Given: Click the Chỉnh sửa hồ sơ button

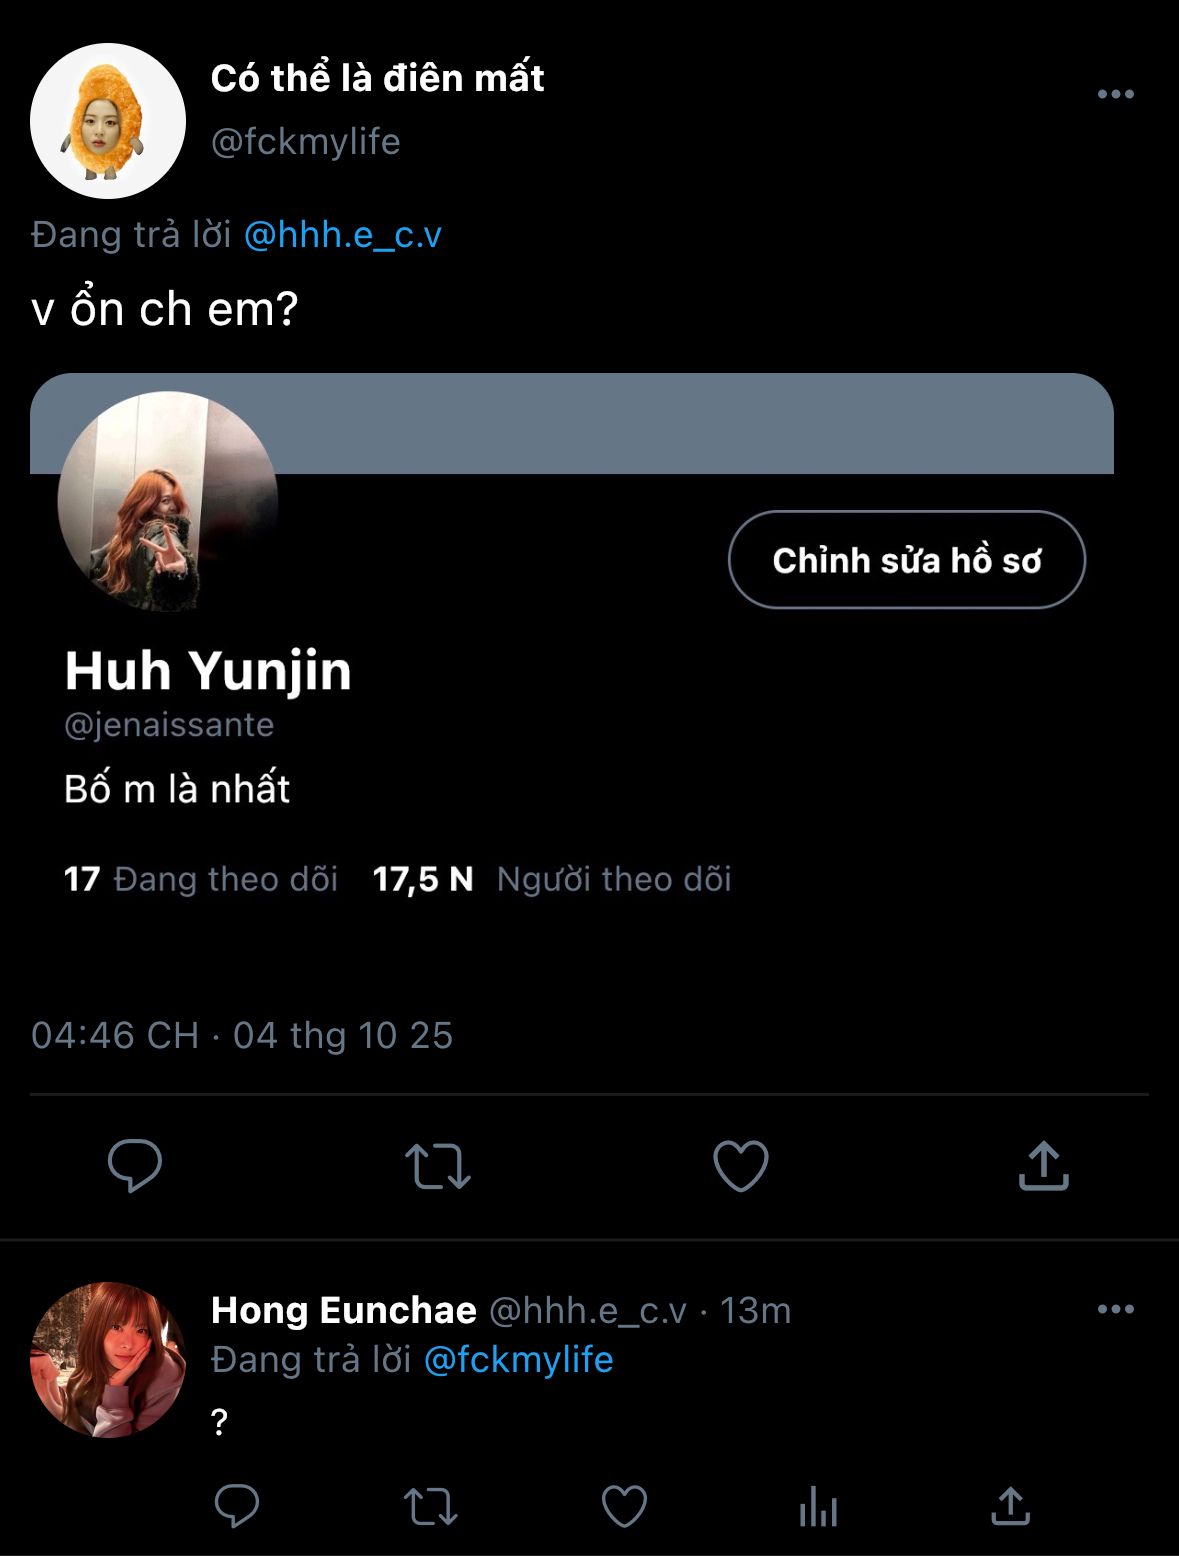Looking at the screenshot, I should [906, 560].
